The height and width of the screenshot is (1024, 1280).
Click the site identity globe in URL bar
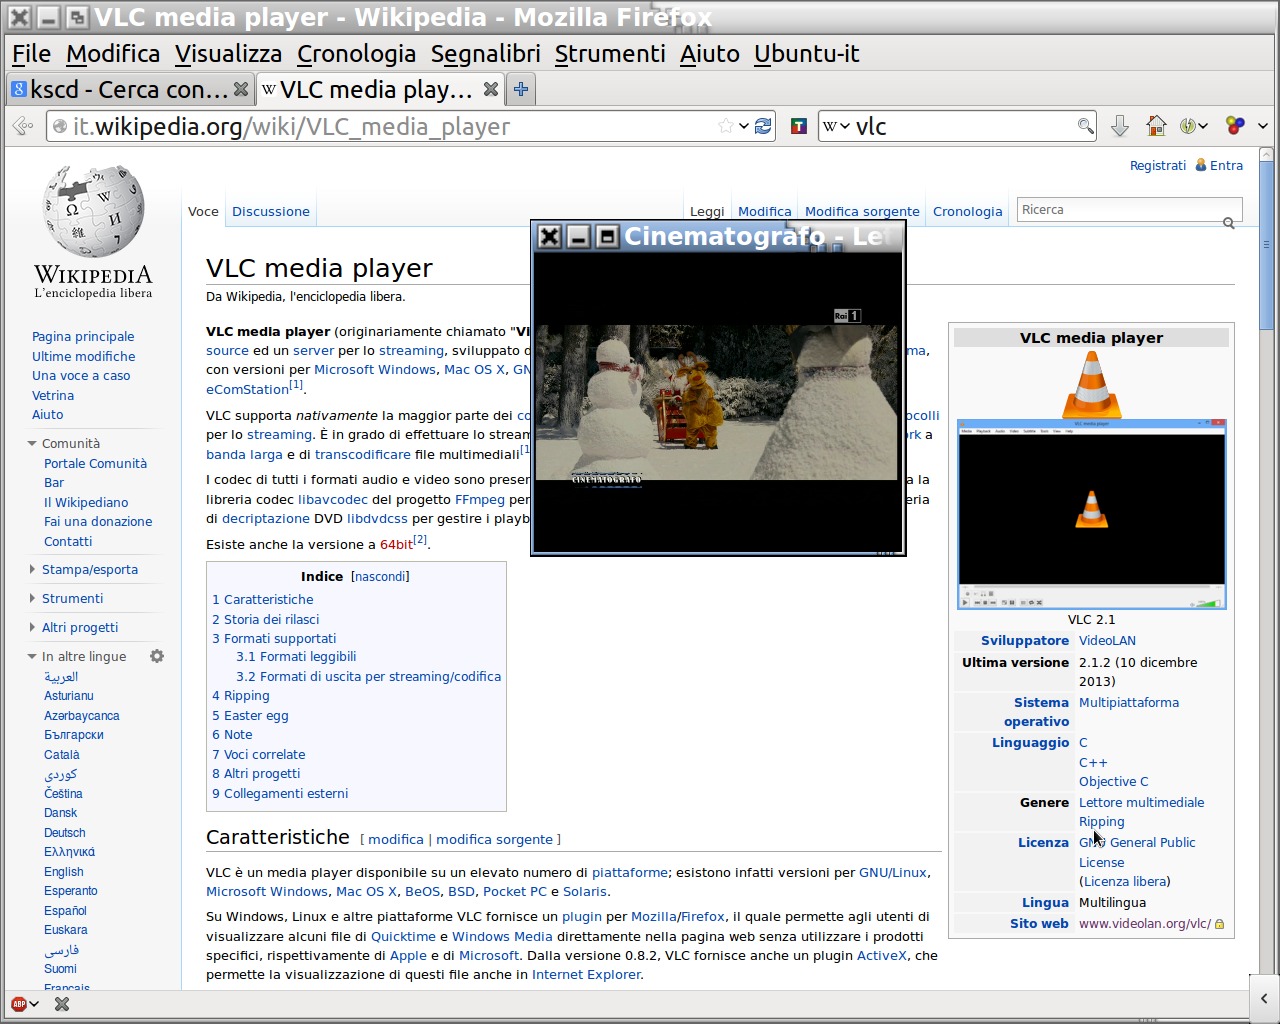tap(60, 126)
